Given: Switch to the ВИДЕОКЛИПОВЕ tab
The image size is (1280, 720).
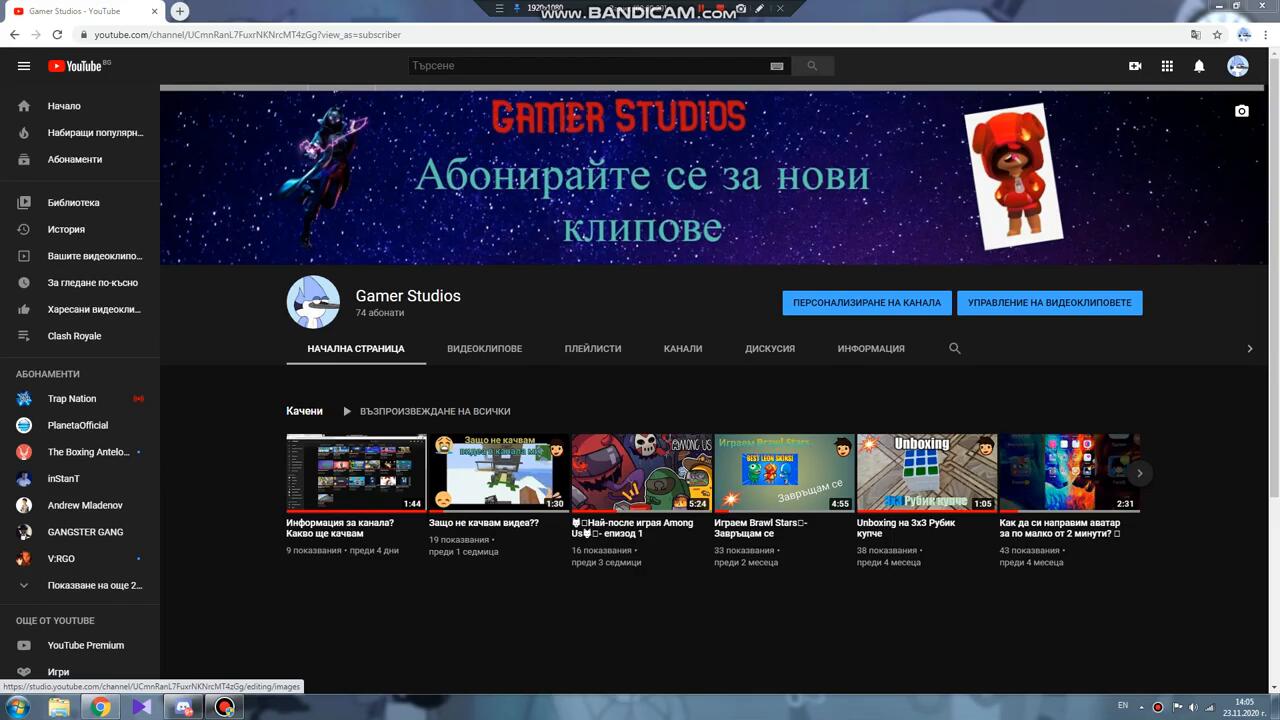Looking at the screenshot, I should [x=484, y=348].
